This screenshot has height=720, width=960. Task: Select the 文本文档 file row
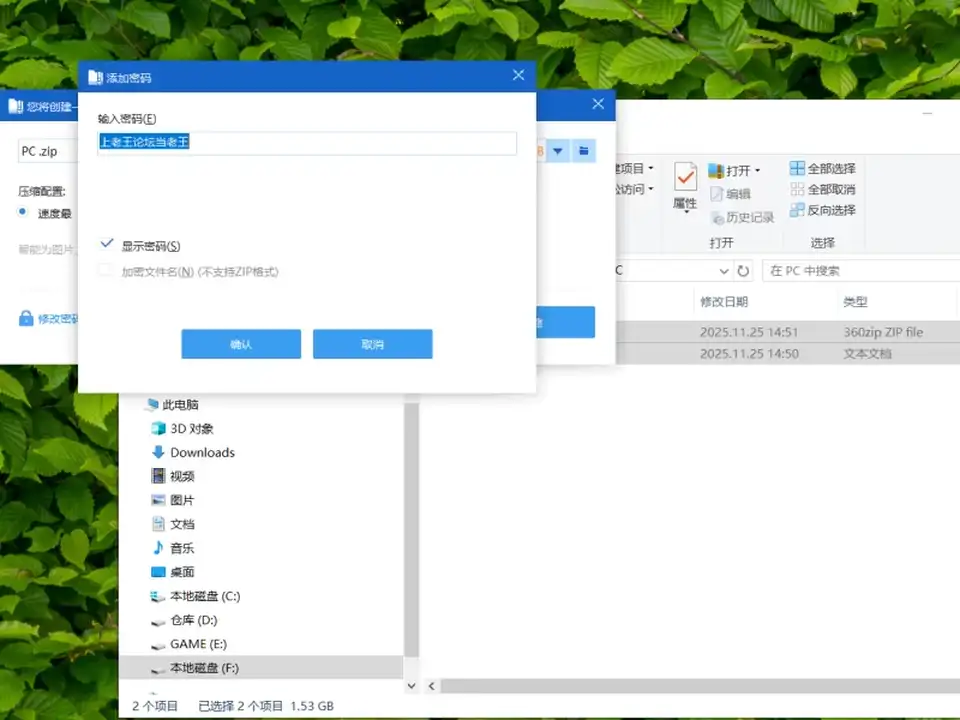788,354
